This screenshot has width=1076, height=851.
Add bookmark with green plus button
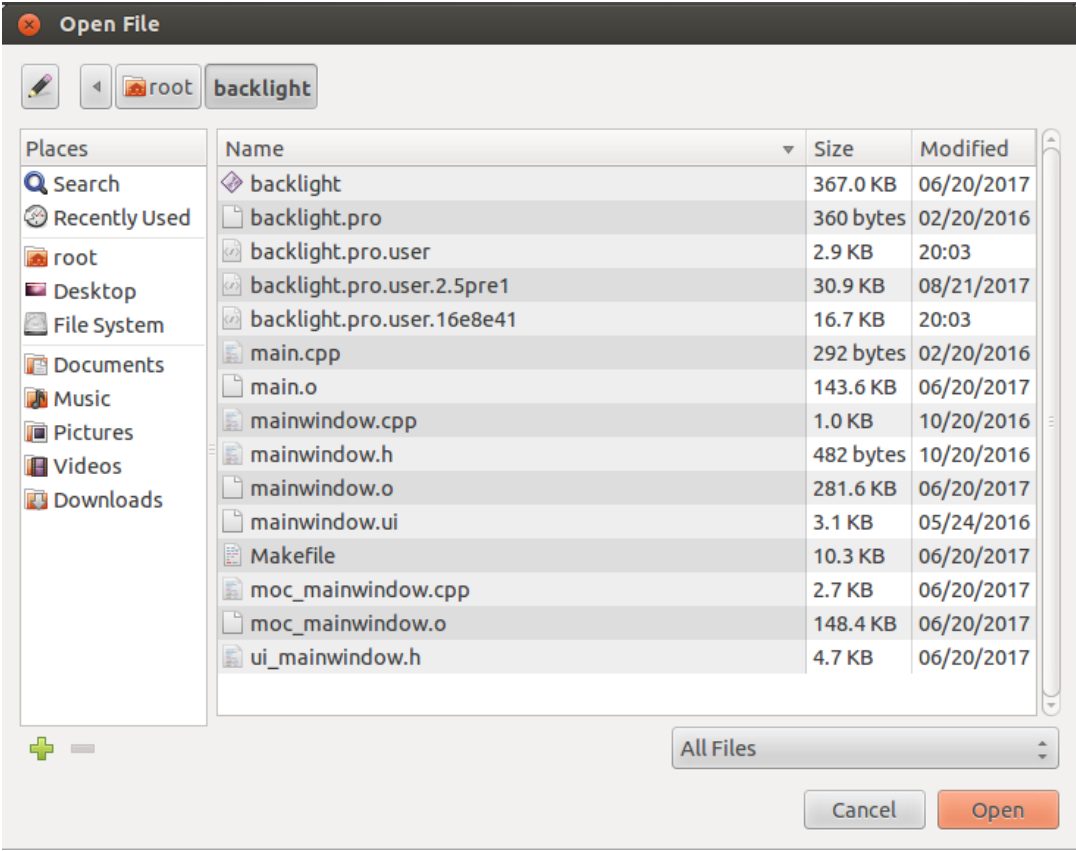tap(41, 748)
